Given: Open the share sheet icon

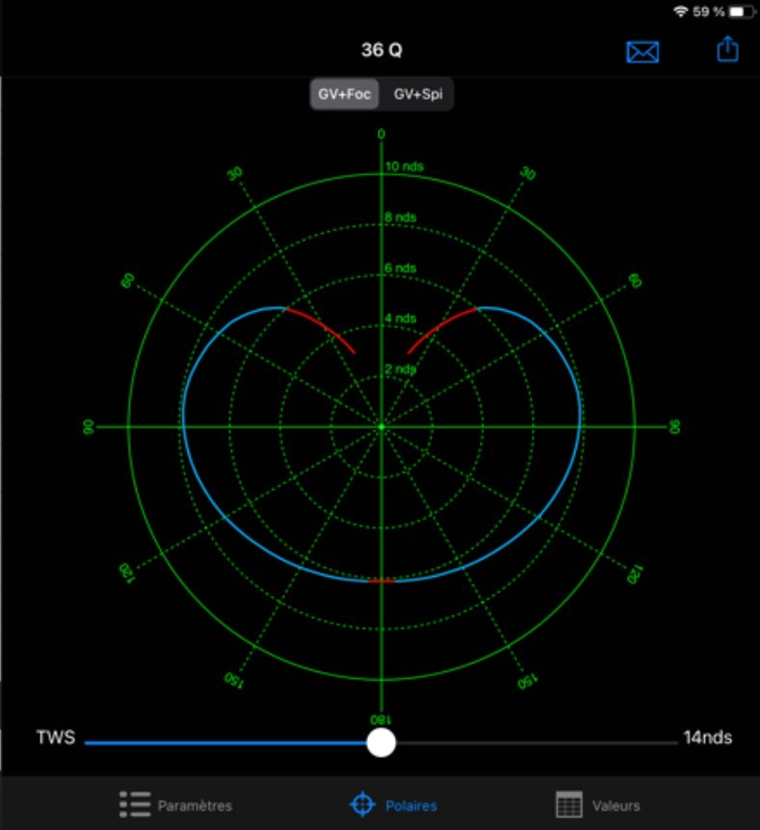Looking at the screenshot, I should click(x=727, y=50).
